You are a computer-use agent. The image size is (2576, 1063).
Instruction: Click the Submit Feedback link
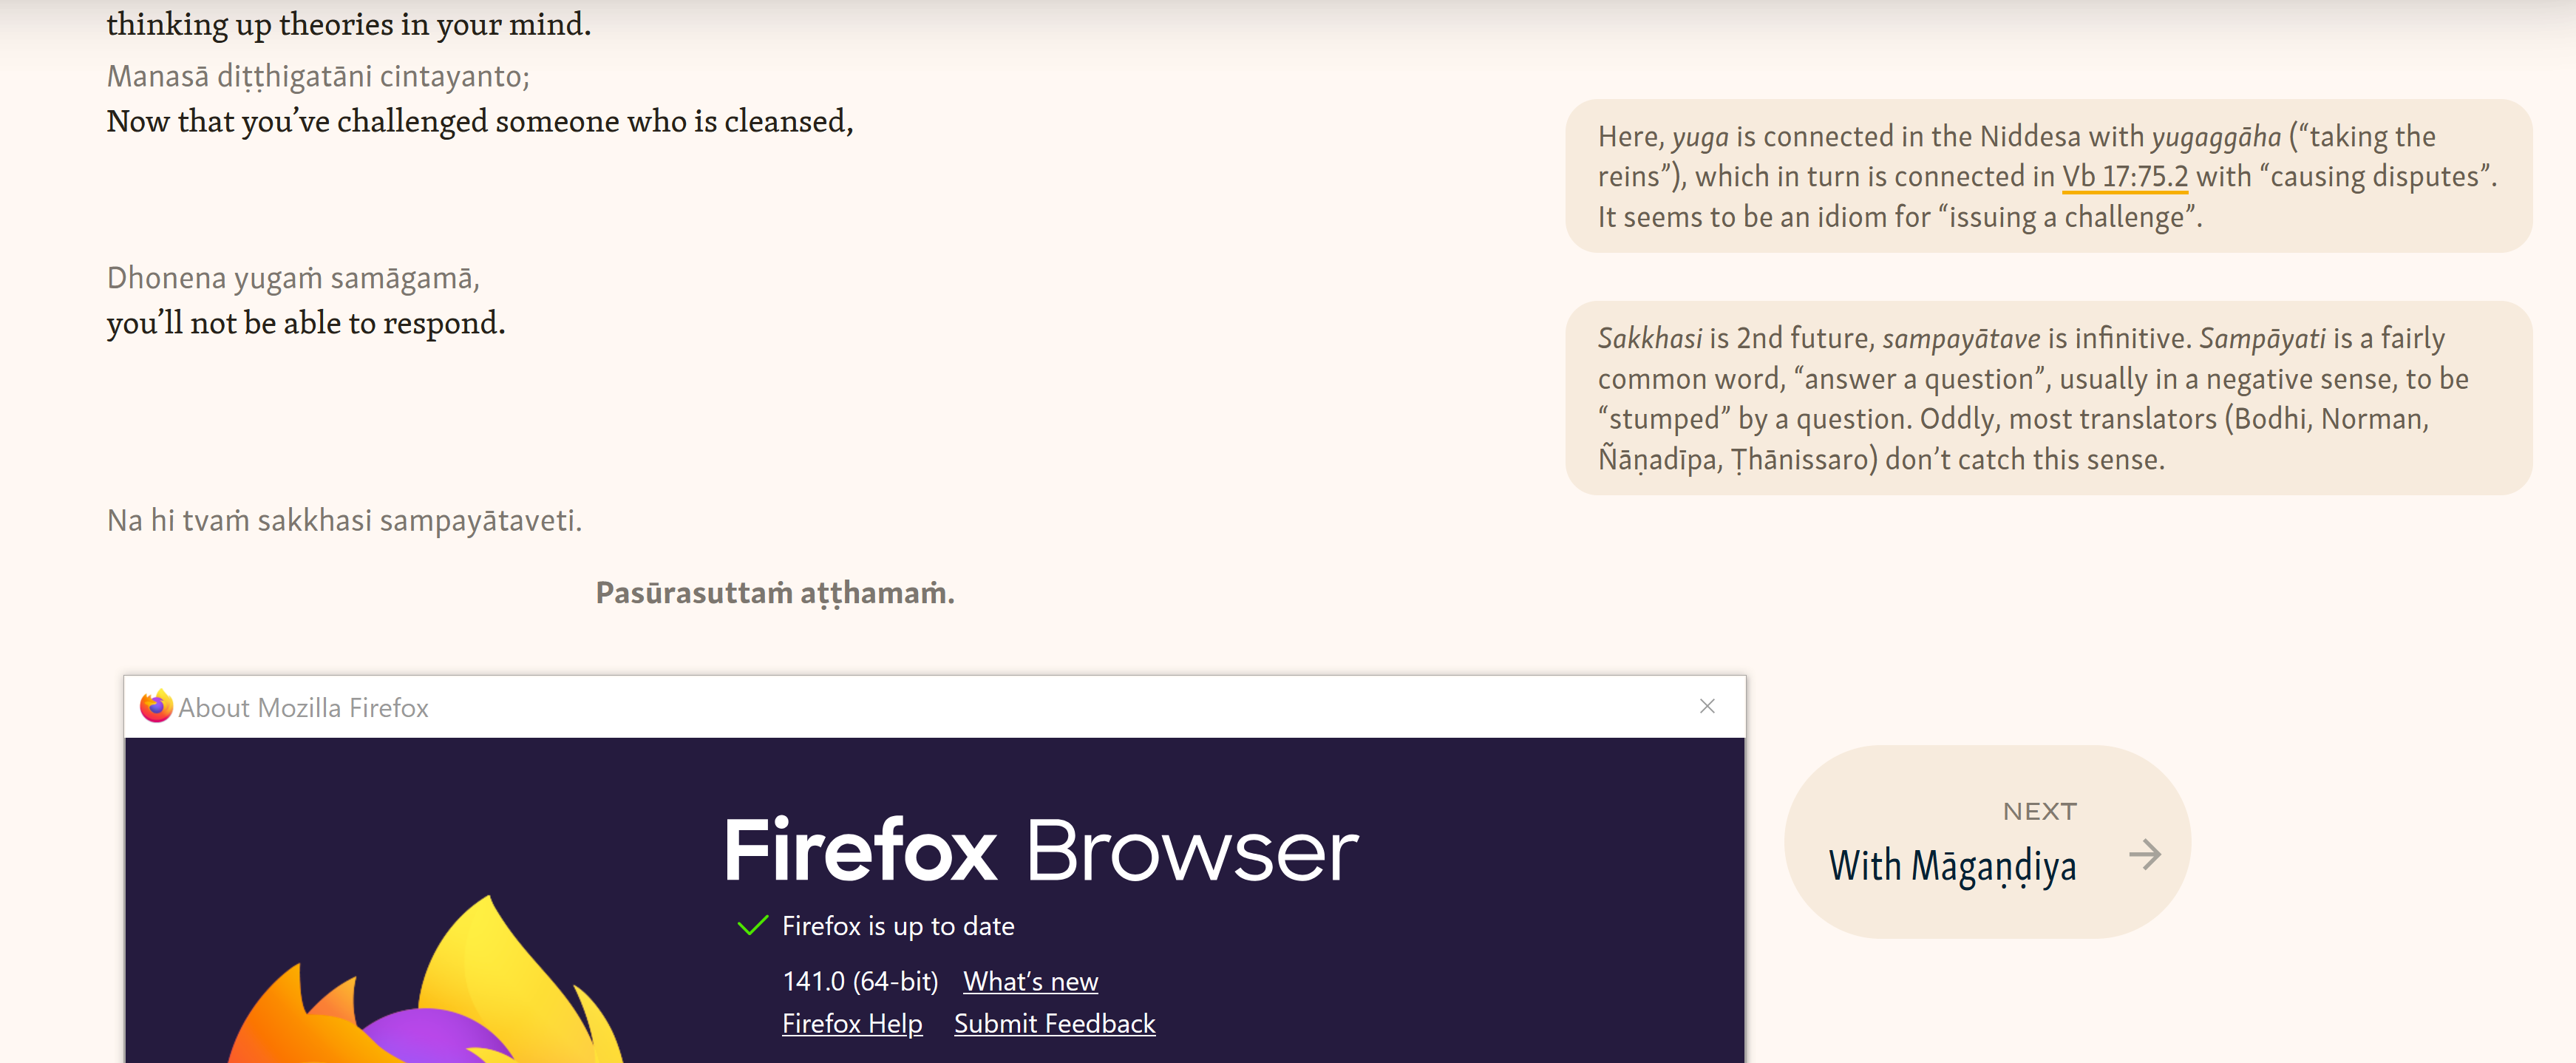[1054, 1024]
